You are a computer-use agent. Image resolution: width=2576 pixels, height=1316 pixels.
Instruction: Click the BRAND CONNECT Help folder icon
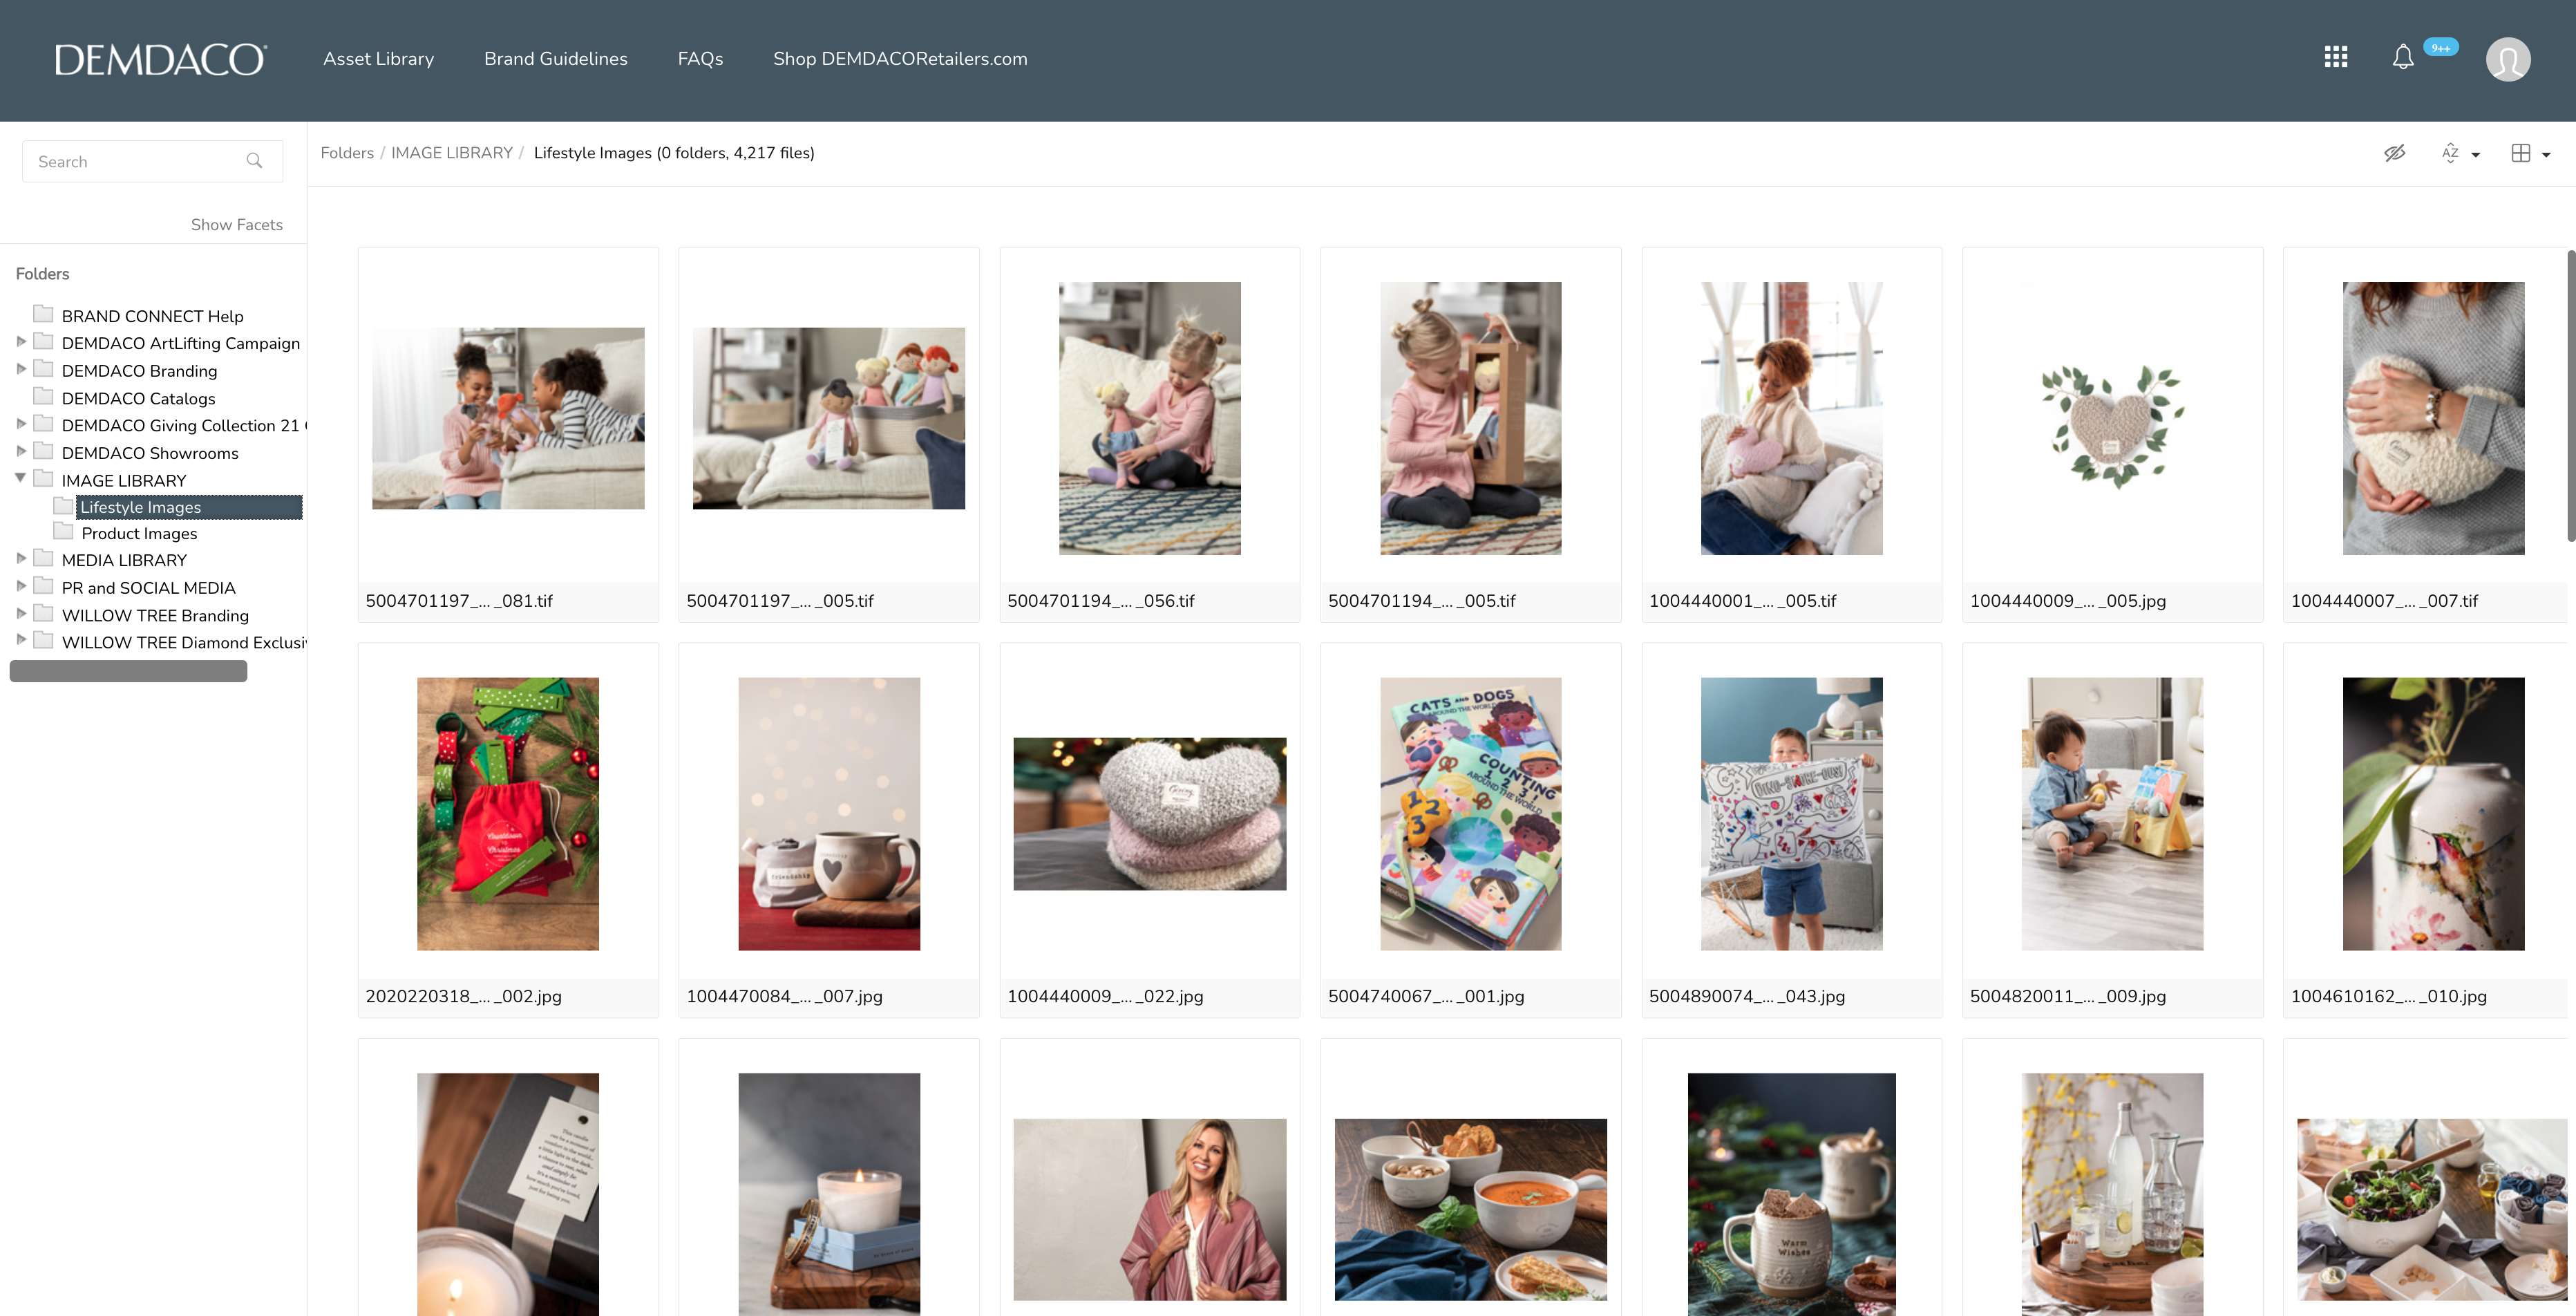[43, 314]
